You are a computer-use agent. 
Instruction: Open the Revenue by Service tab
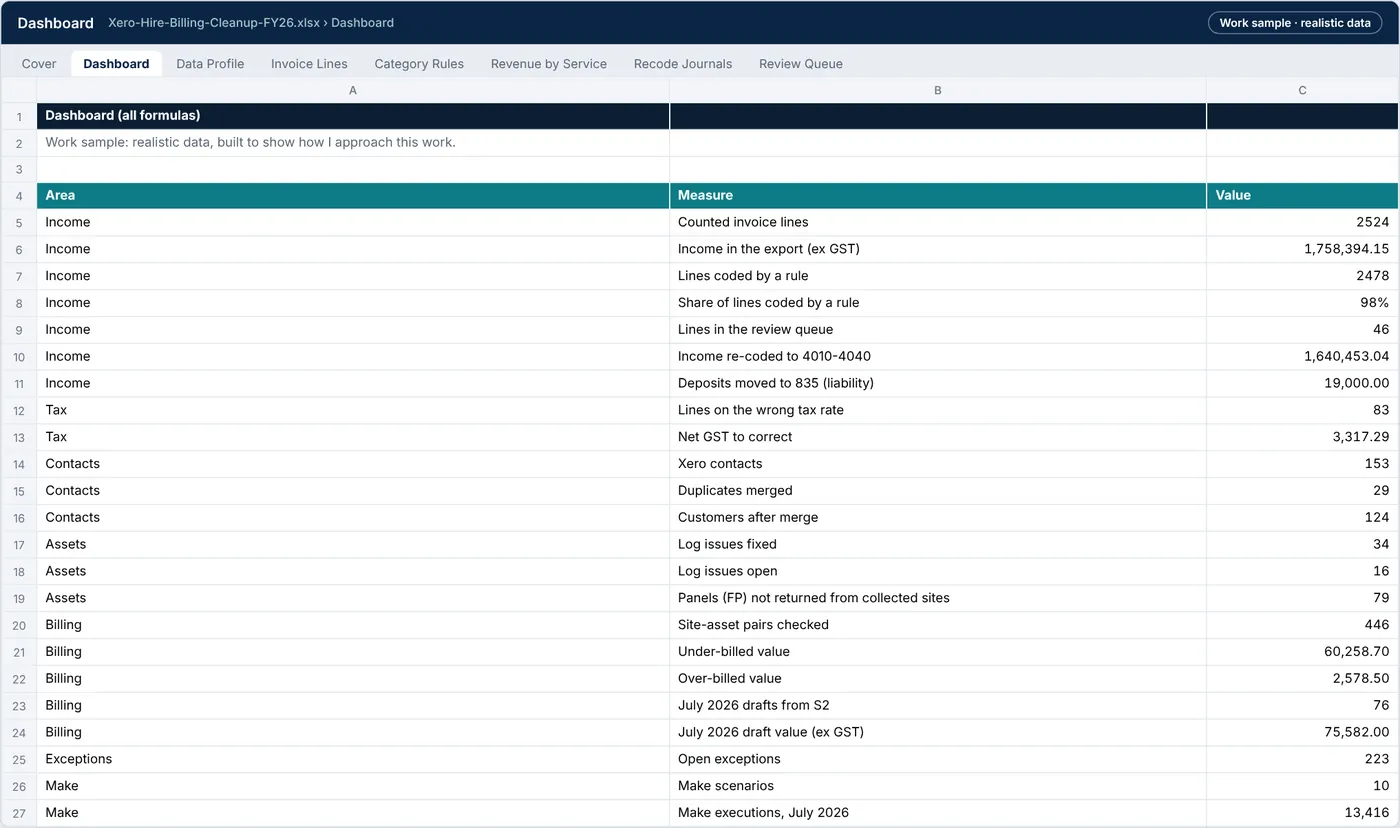pyautogui.click(x=548, y=64)
